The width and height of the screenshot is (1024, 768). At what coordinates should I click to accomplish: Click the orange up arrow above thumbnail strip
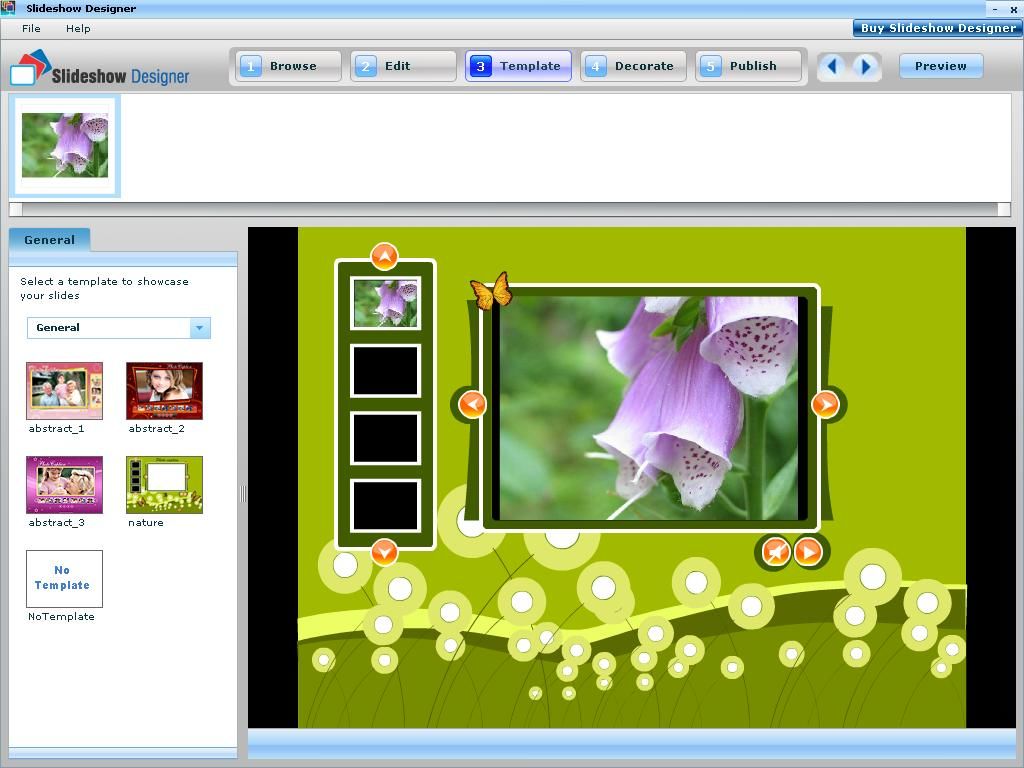[384, 257]
